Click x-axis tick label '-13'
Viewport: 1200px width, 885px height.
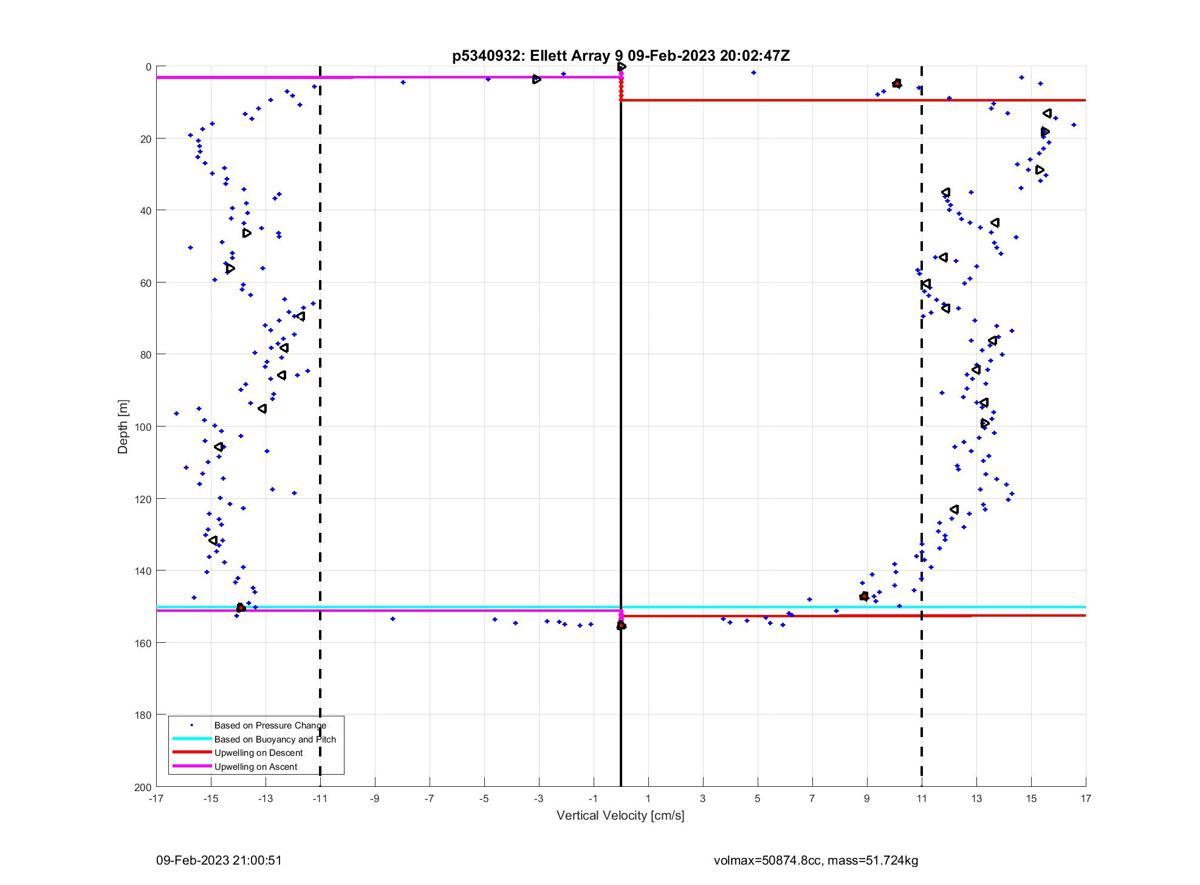coord(265,798)
